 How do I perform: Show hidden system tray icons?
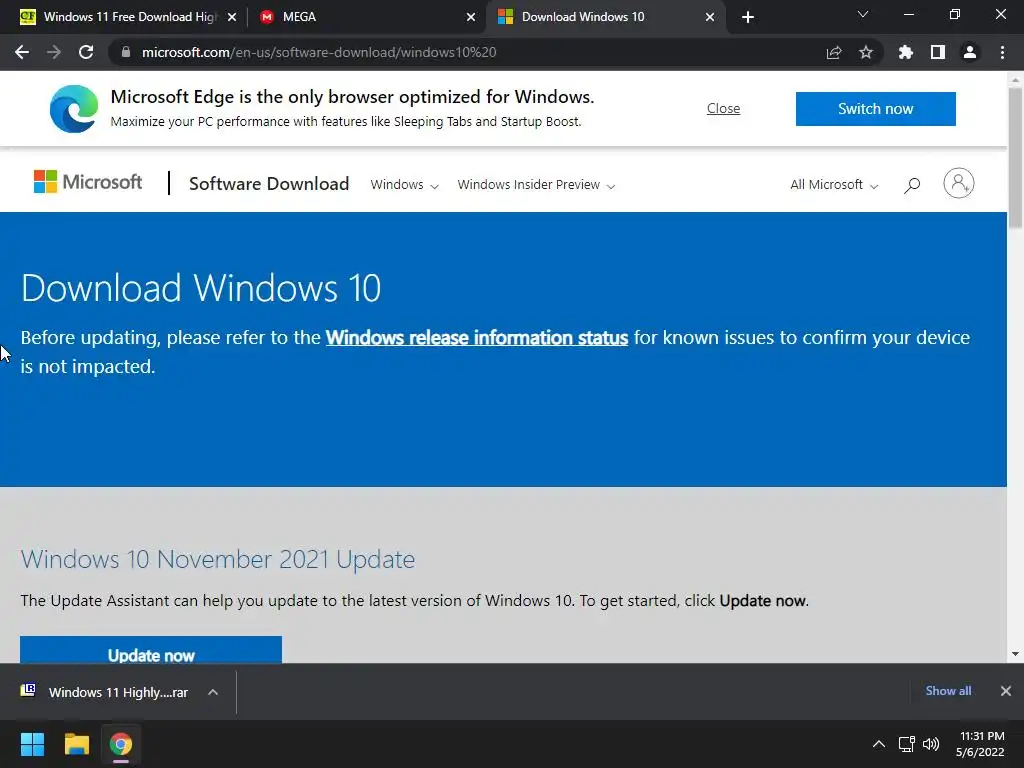coord(879,744)
